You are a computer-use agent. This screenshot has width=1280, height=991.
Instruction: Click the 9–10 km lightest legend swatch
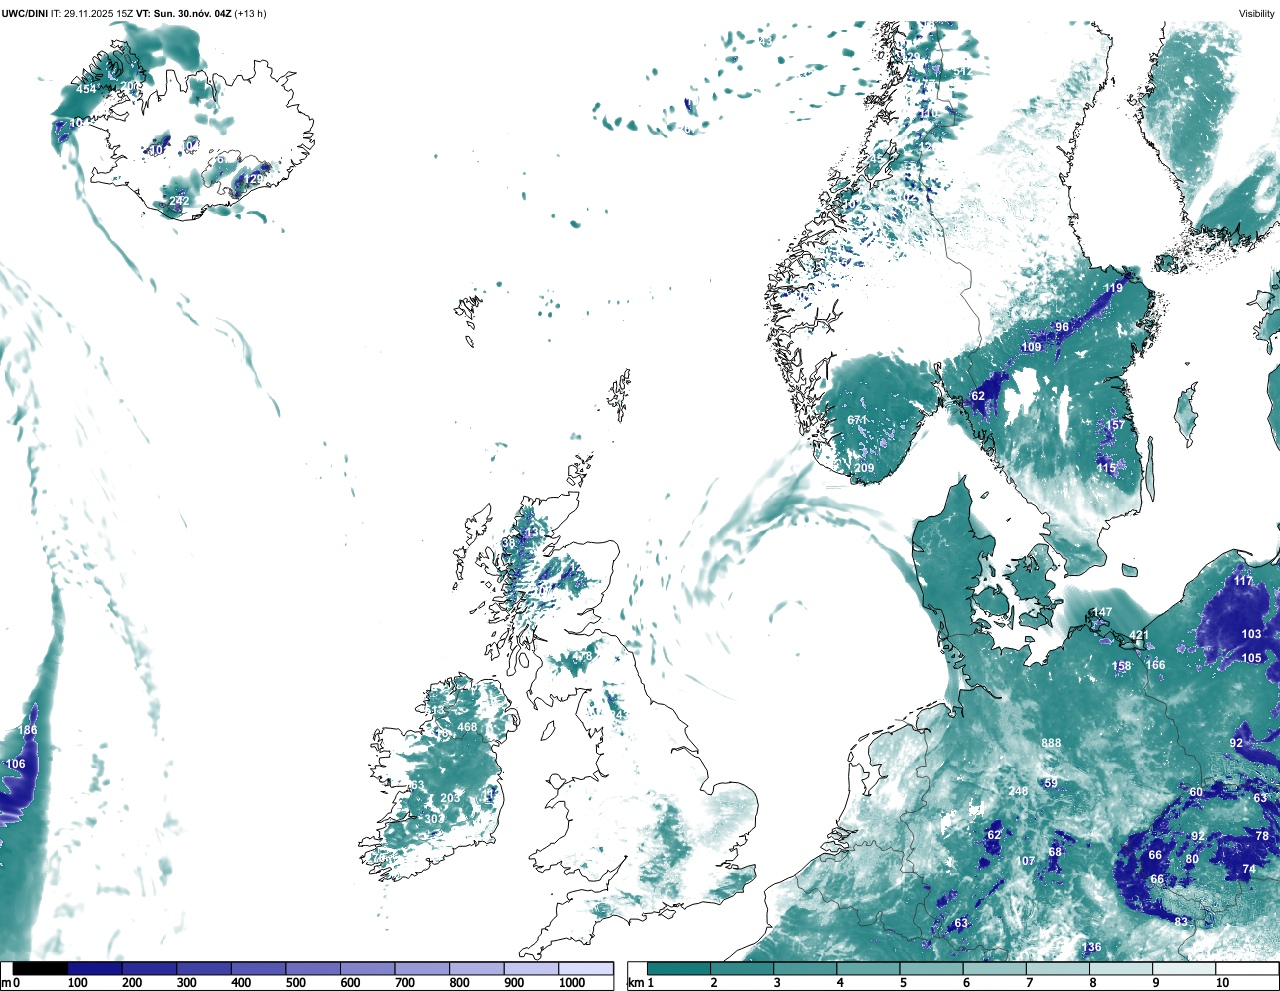1183,968
